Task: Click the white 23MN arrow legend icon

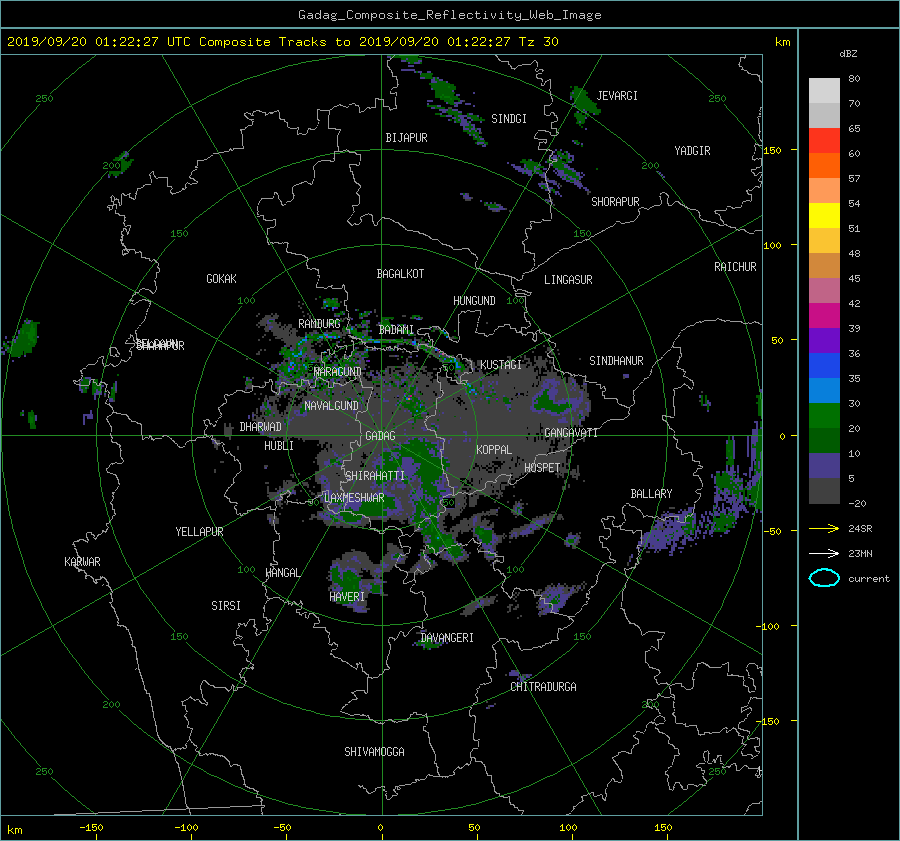Action: coord(824,553)
